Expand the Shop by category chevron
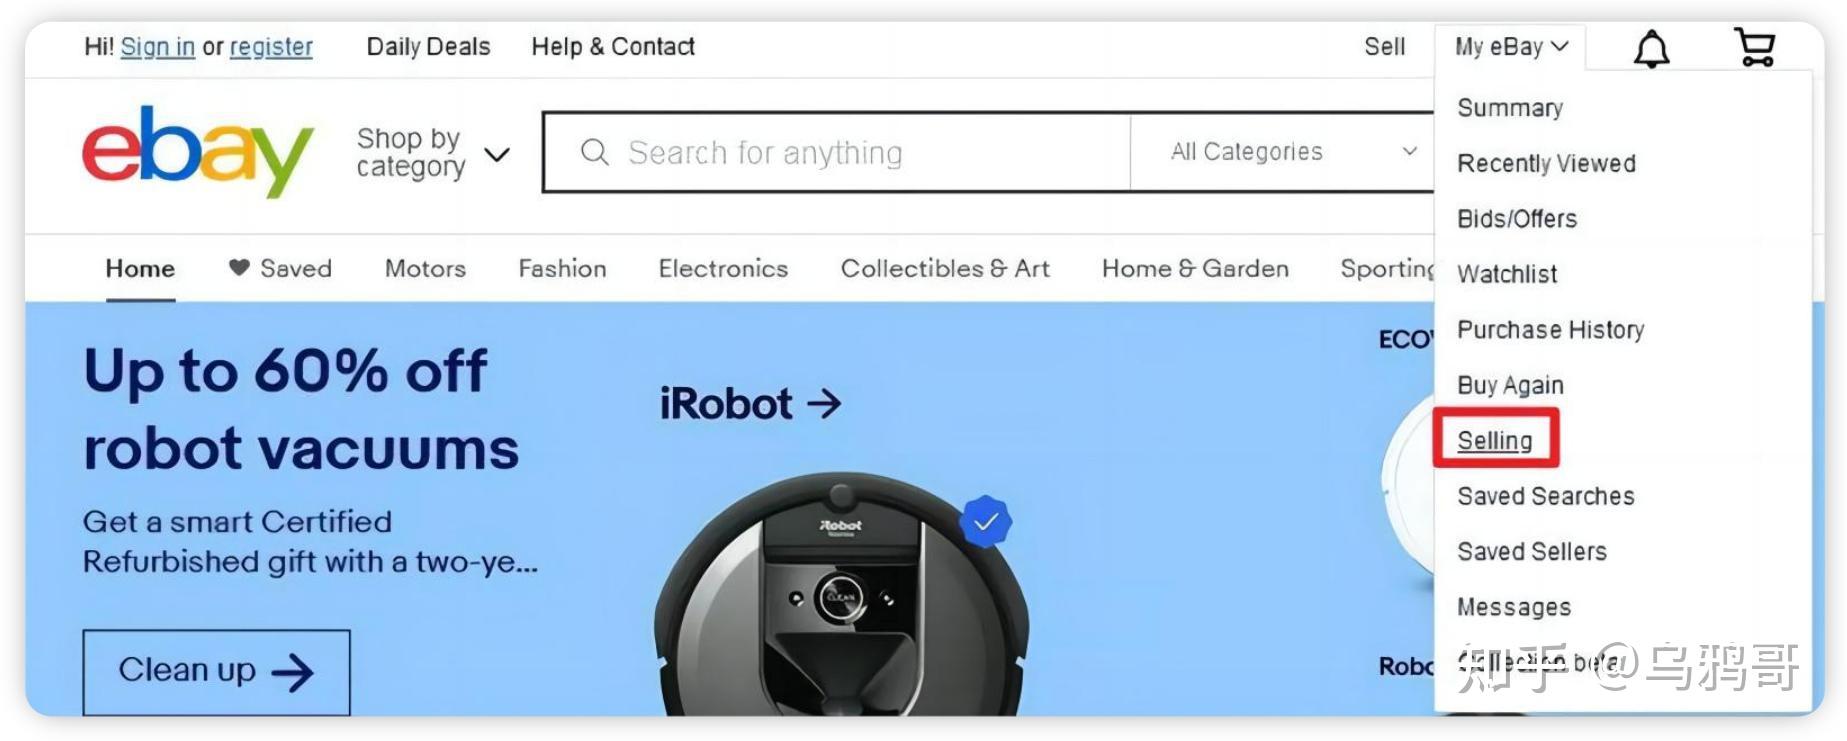This screenshot has width=1847, height=741. click(497, 154)
